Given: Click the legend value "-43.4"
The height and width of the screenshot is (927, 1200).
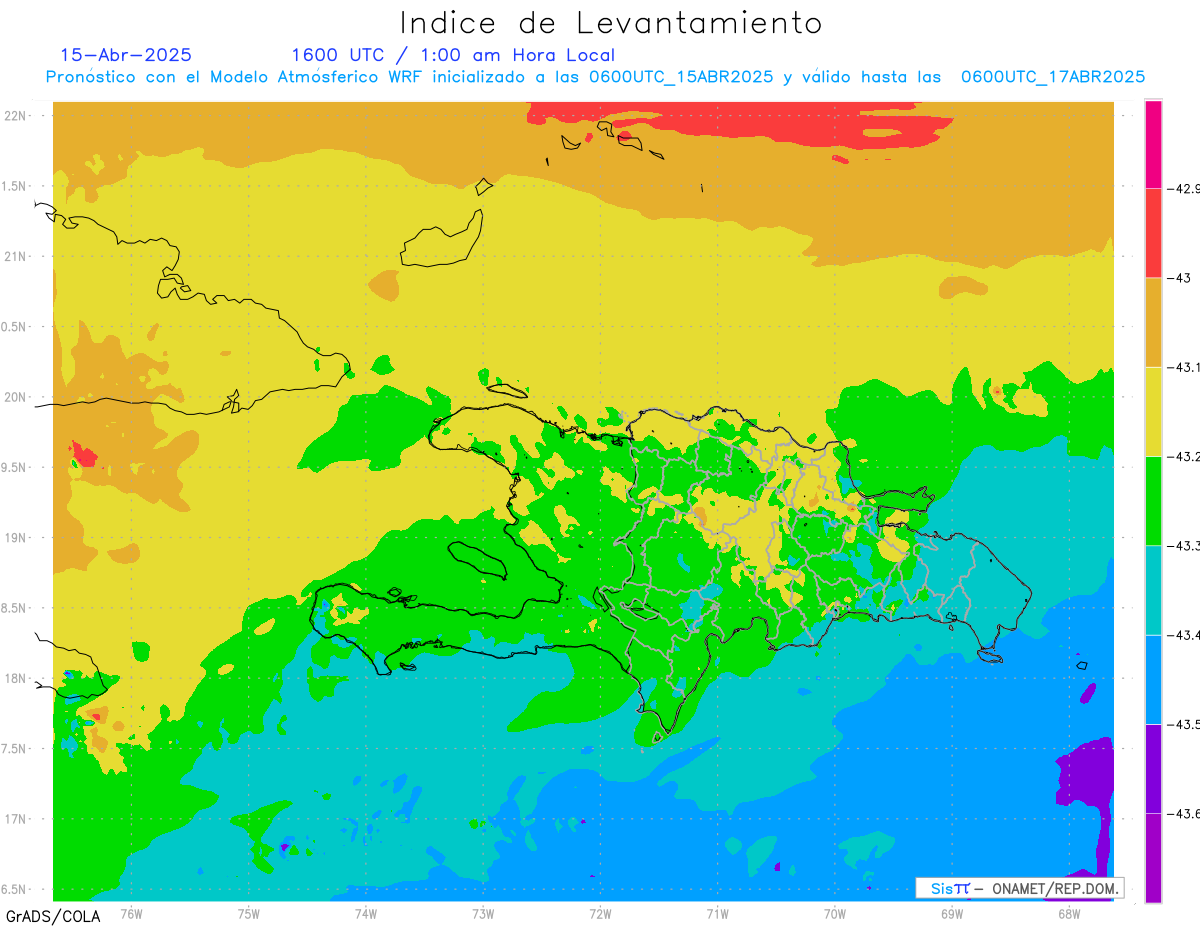Looking at the screenshot, I should 1184,635.
